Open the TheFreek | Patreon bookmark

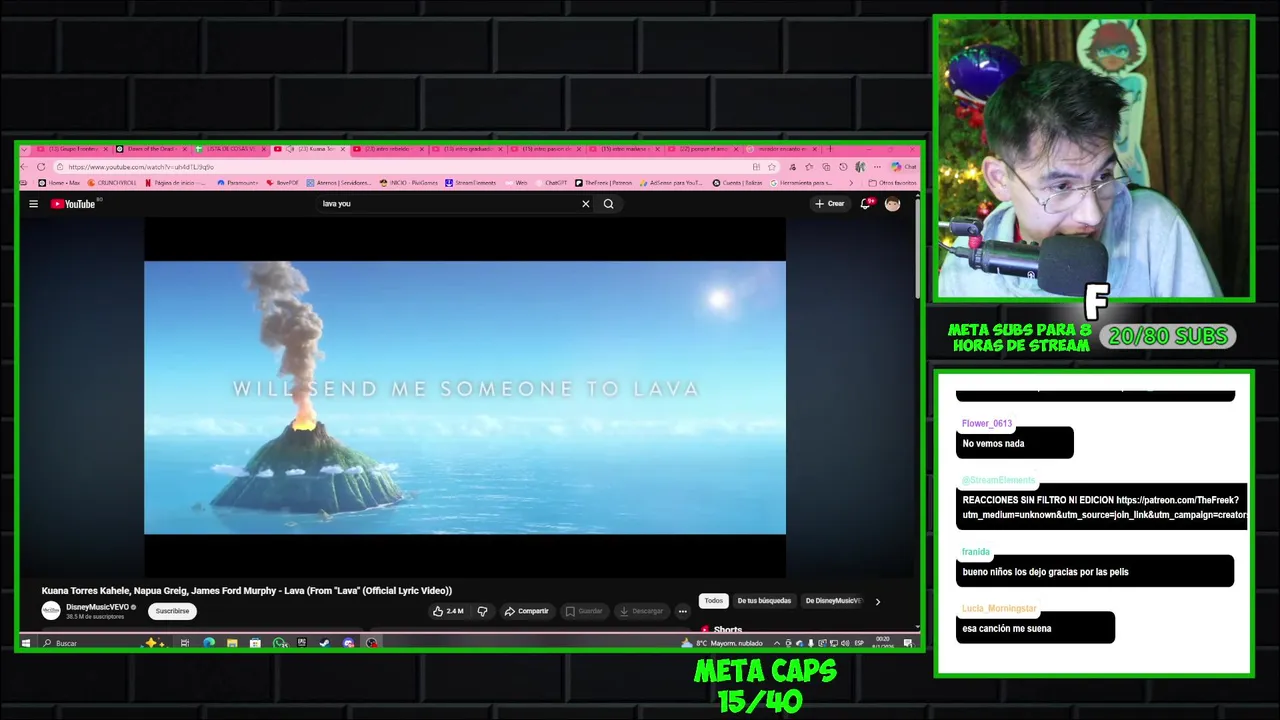pos(605,183)
